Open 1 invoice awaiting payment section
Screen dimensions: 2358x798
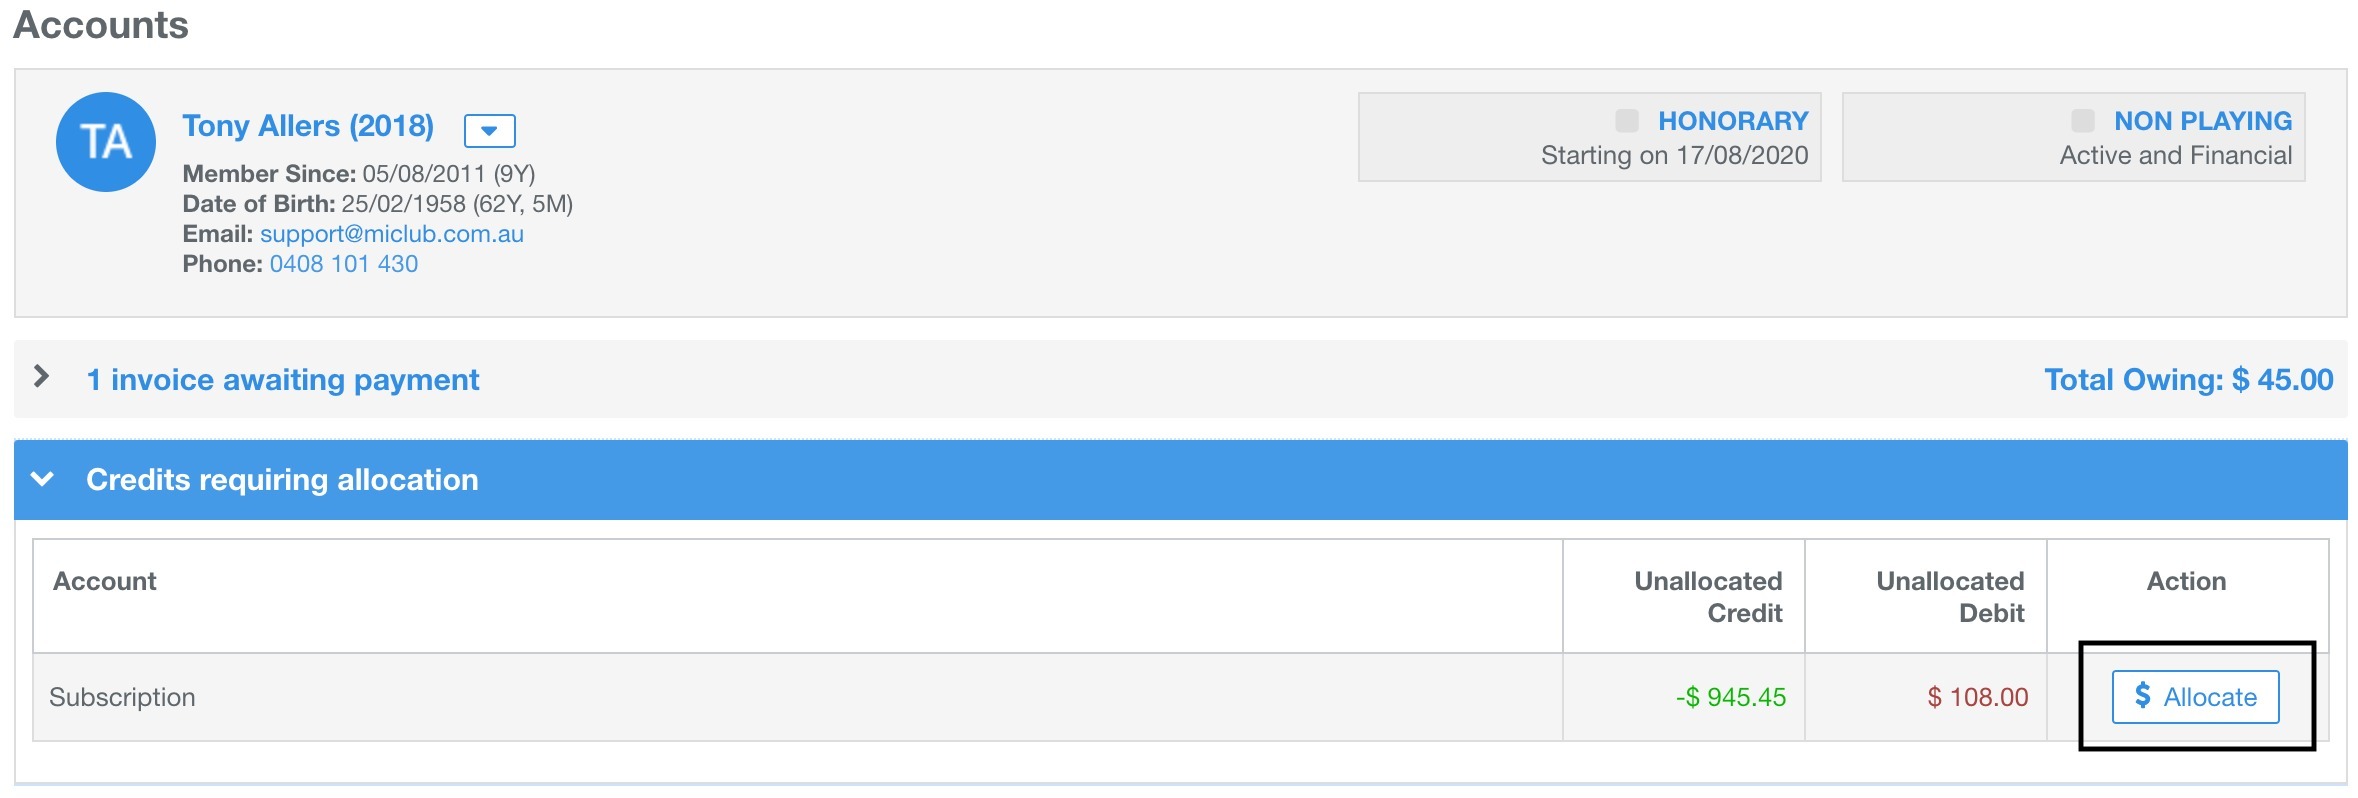[x=283, y=380]
